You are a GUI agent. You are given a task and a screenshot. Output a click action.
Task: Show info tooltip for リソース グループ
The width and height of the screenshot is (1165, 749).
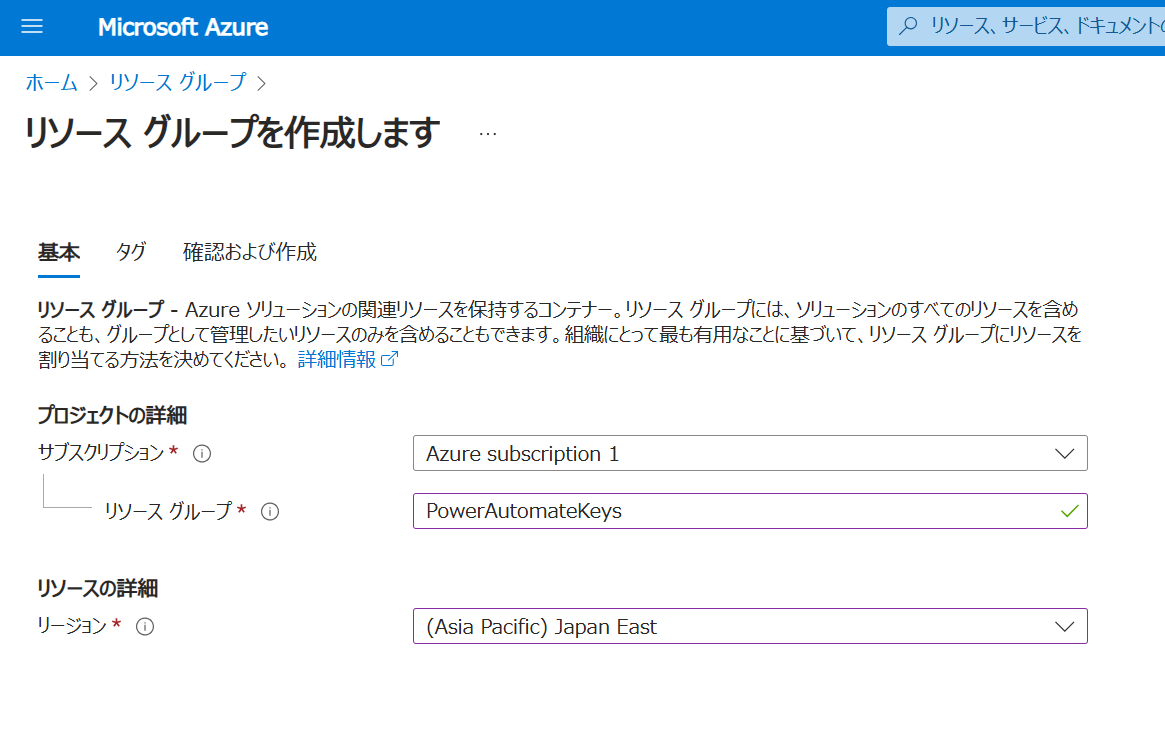coord(270,512)
